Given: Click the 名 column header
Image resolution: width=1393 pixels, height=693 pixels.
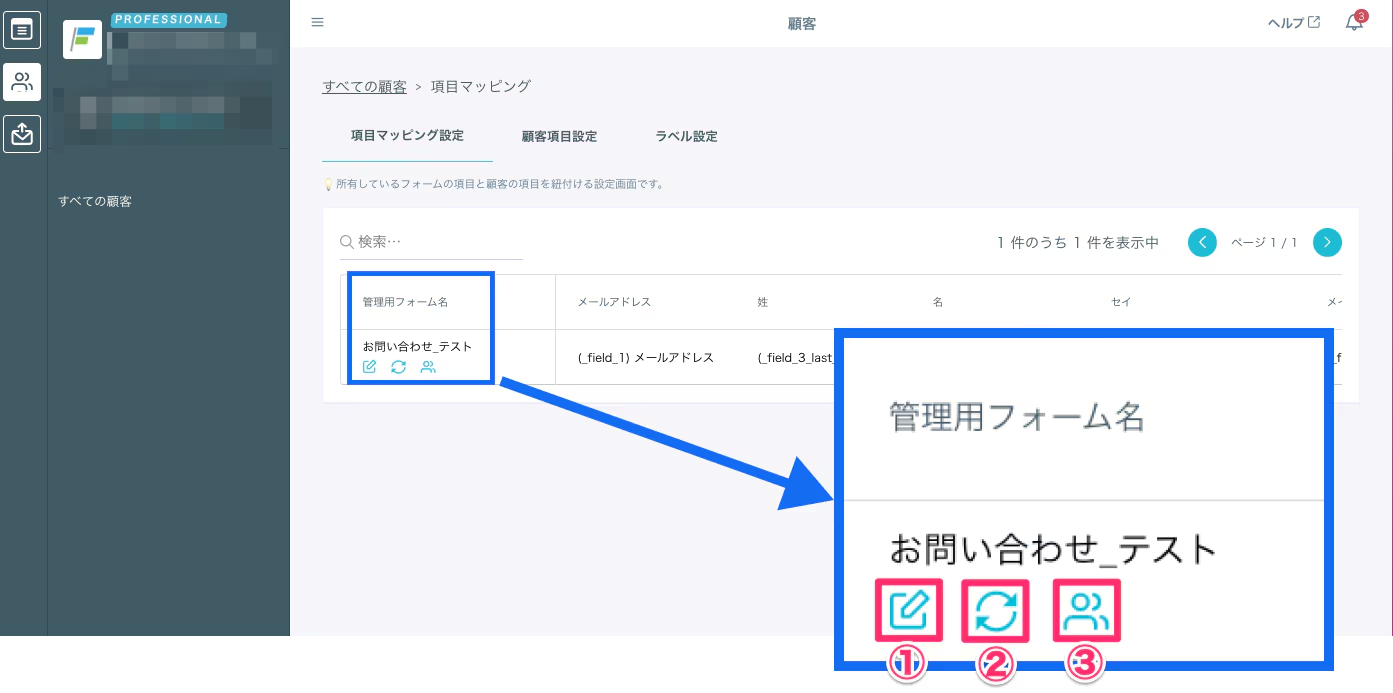Looking at the screenshot, I should tap(938, 301).
